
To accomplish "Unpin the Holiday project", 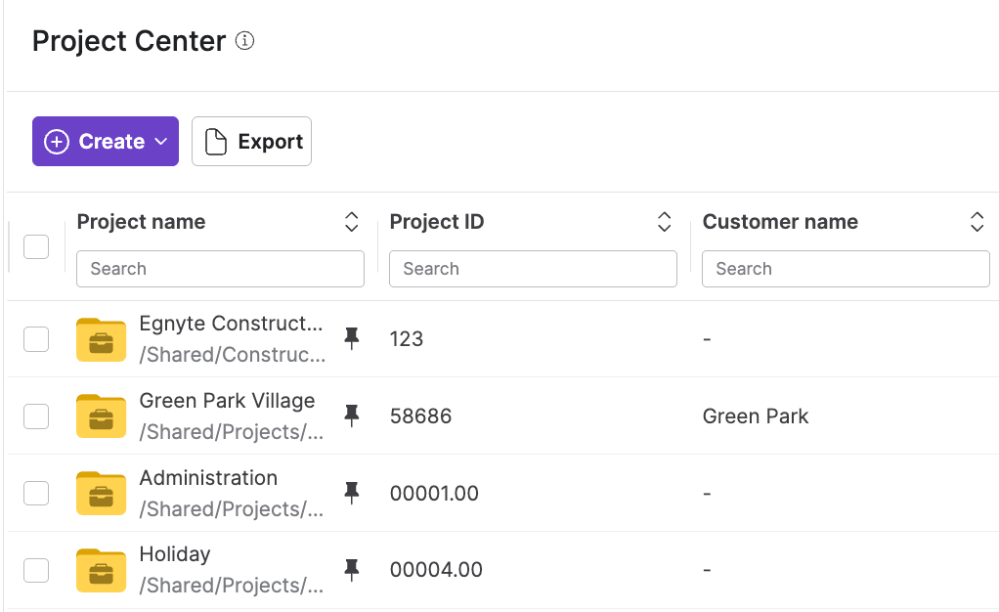I will coord(351,569).
